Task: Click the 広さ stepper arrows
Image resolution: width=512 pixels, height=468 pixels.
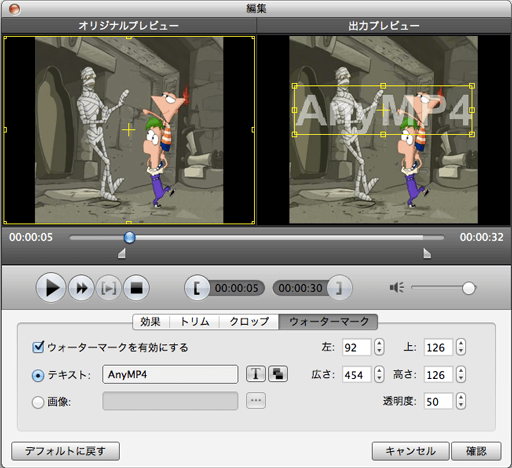Action: pyautogui.click(x=379, y=374)
